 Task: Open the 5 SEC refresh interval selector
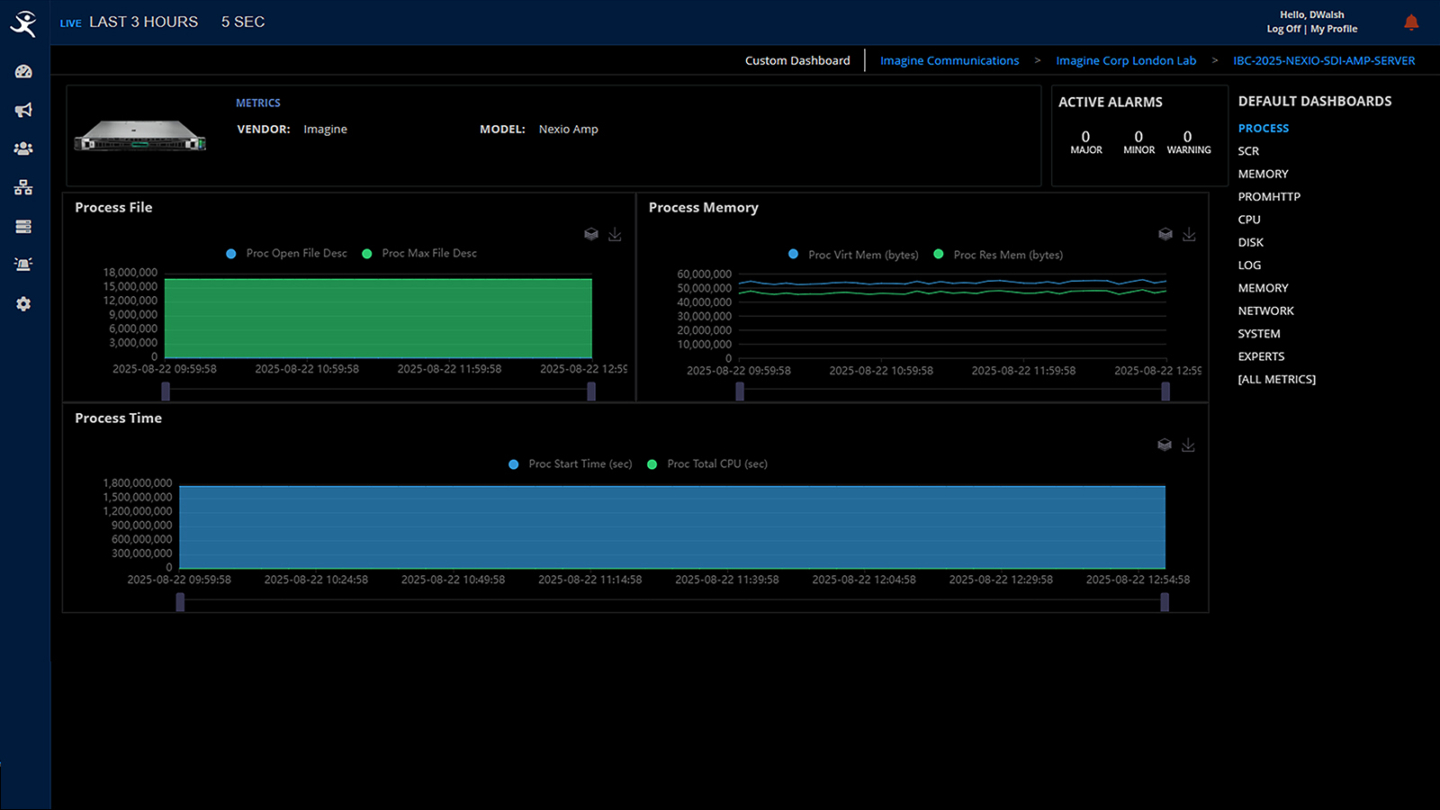click(243, 22)
